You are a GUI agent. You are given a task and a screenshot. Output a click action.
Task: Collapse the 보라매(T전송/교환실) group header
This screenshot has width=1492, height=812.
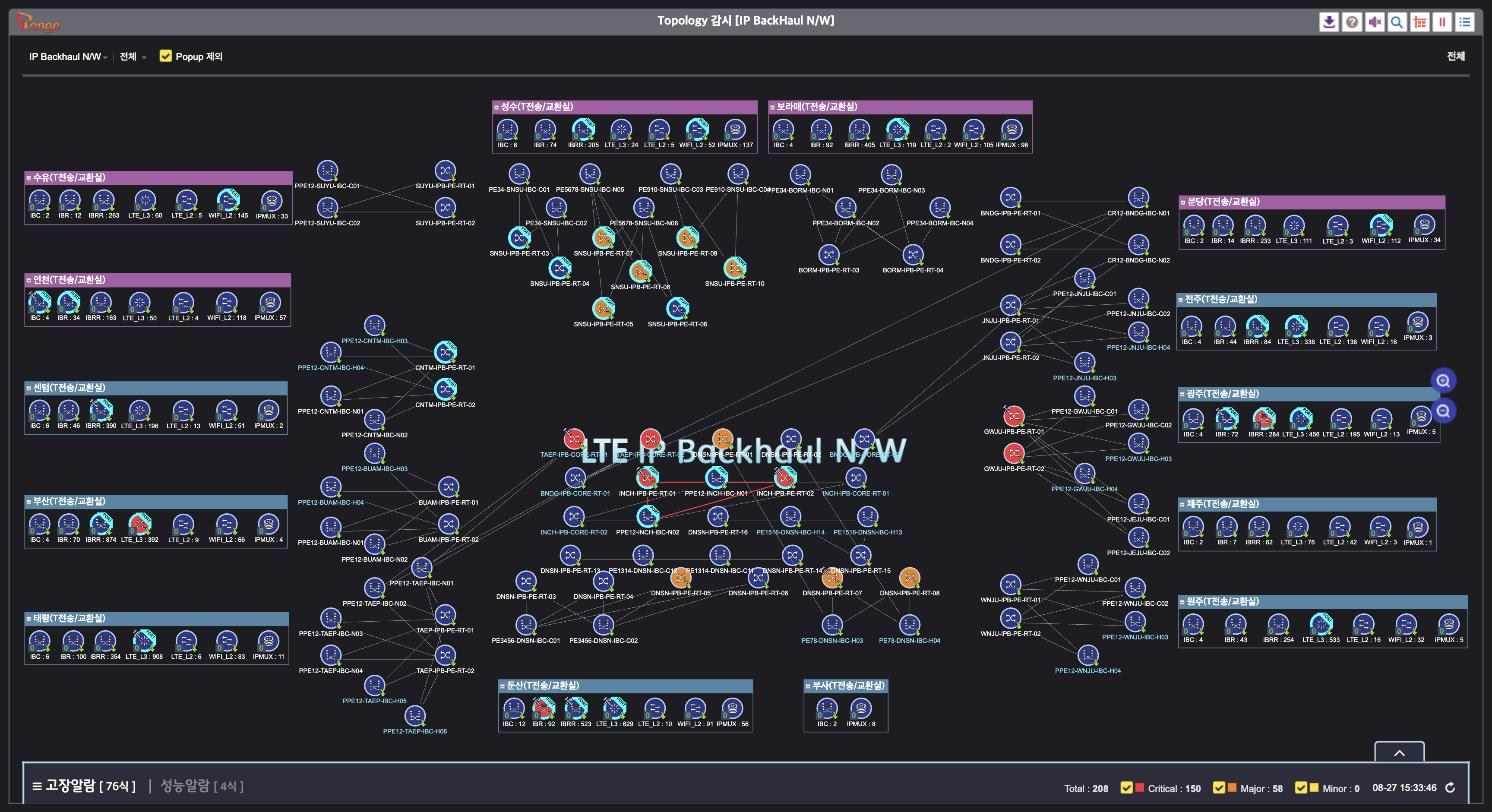[x=900, y=107]
